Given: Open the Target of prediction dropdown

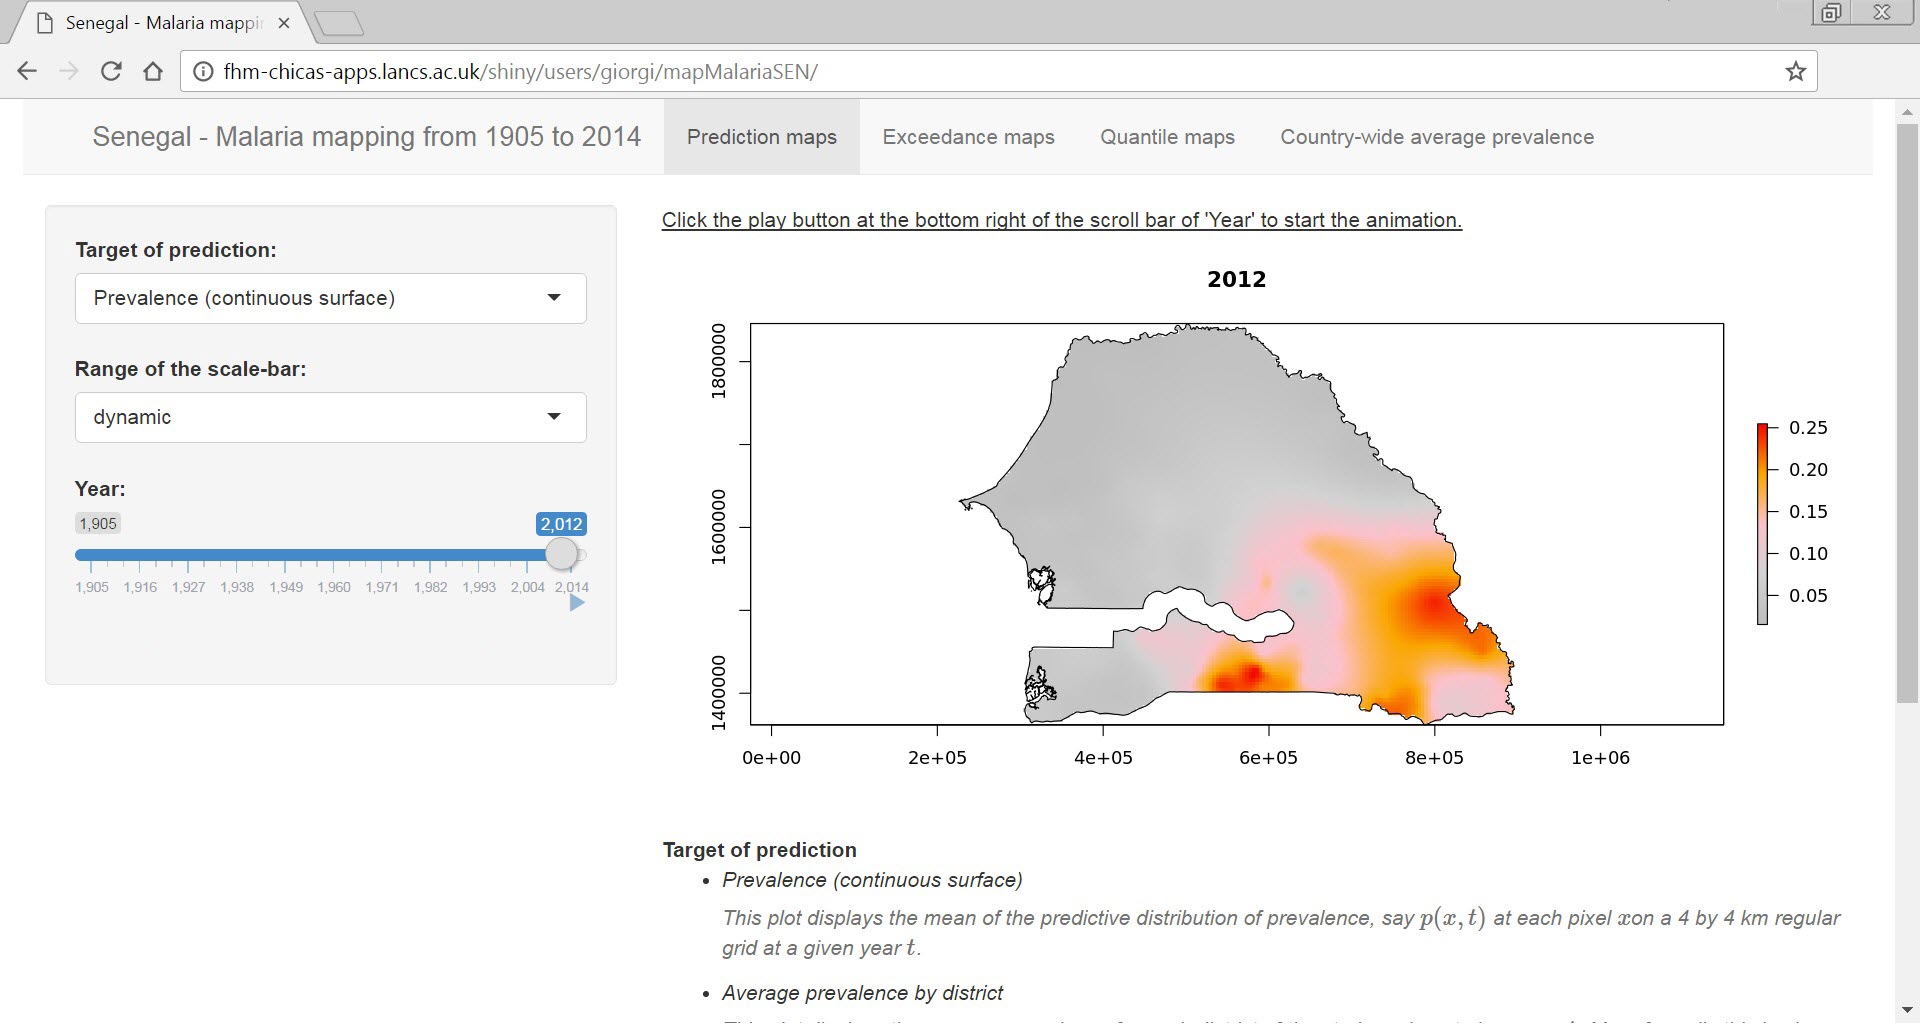Looking at the screenshot, I should [x=330, y=298].
